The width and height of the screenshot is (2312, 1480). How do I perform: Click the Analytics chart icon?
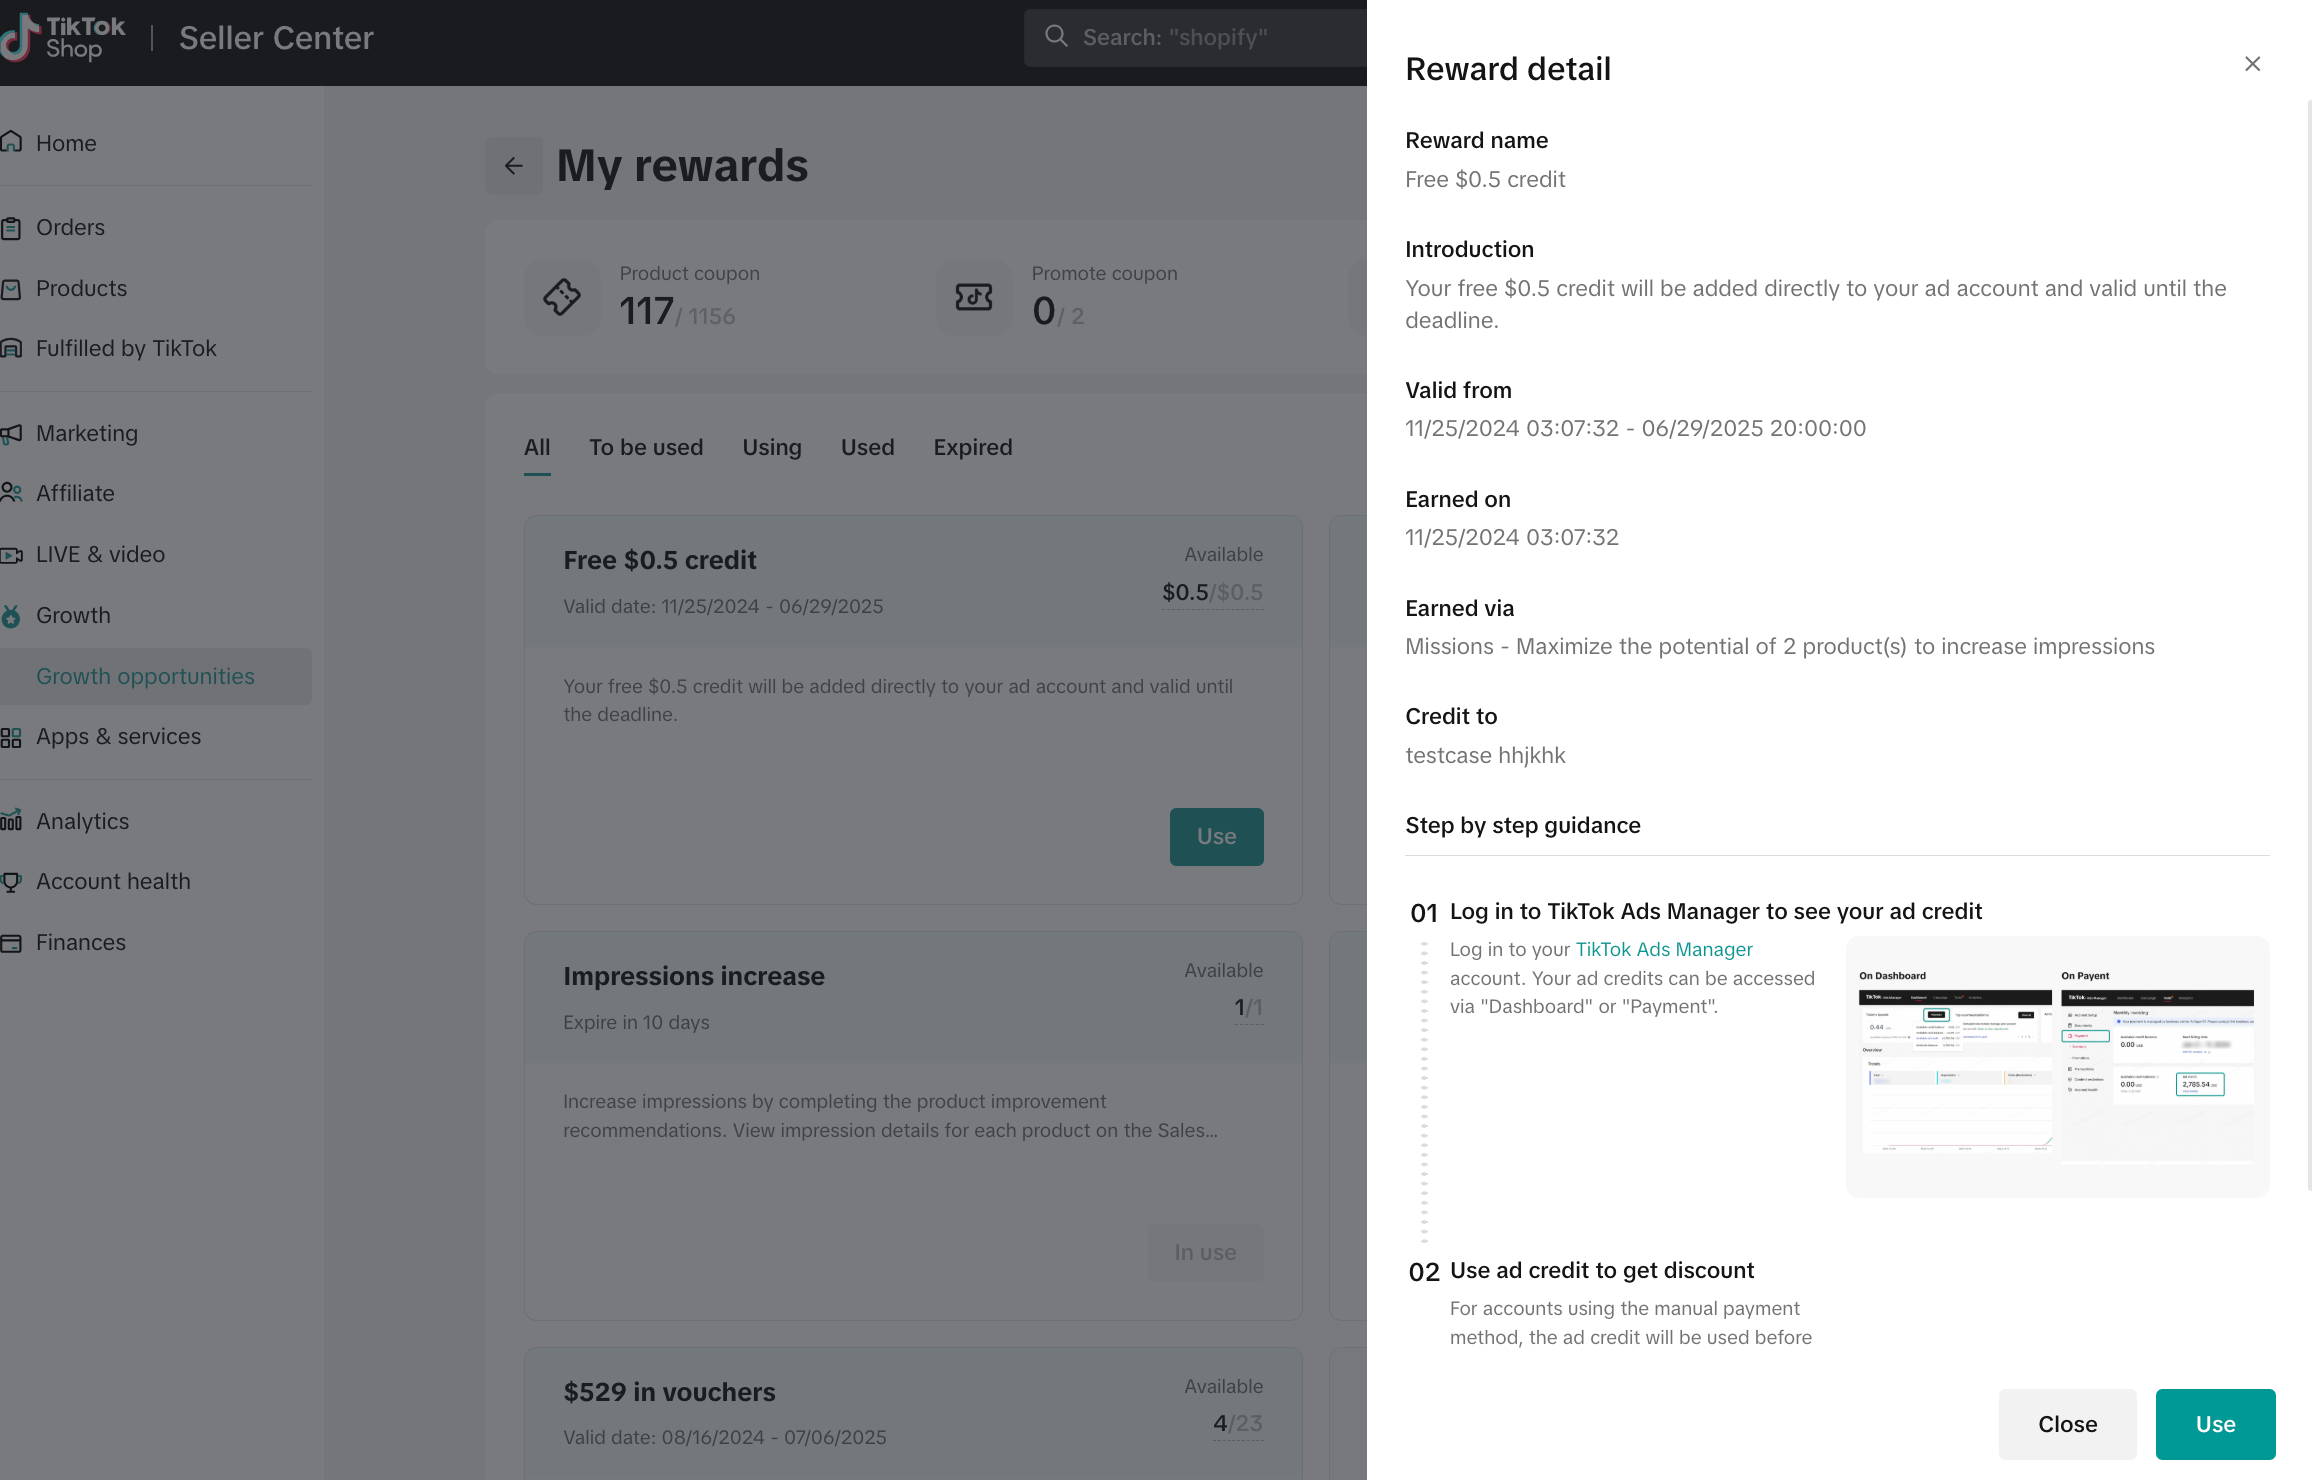(11, 821)
